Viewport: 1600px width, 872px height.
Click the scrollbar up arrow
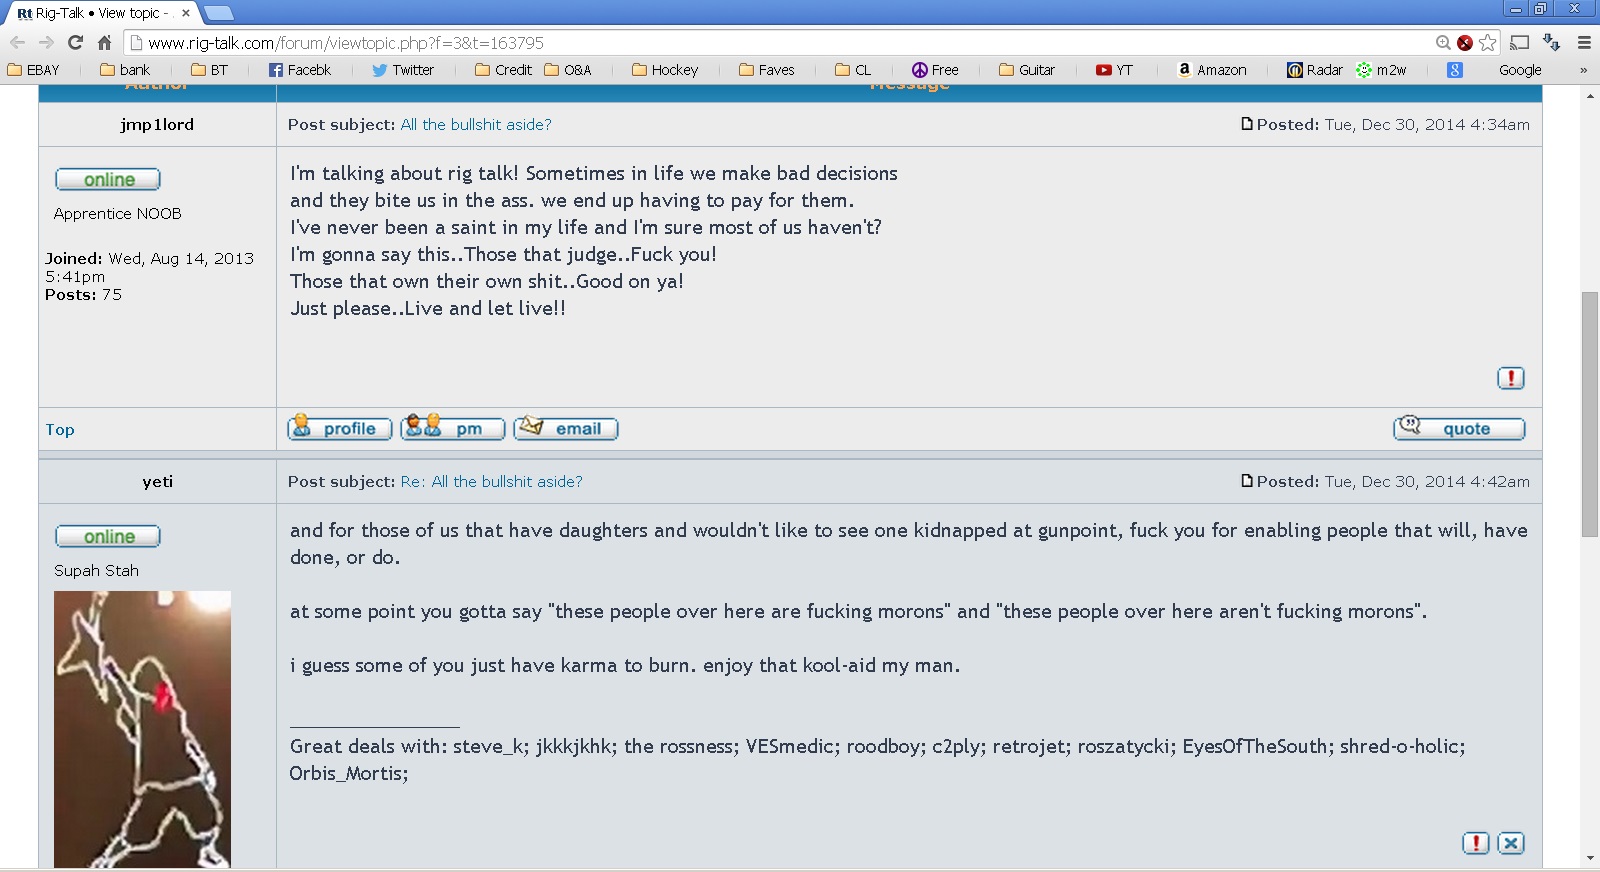pos(1590,95)
